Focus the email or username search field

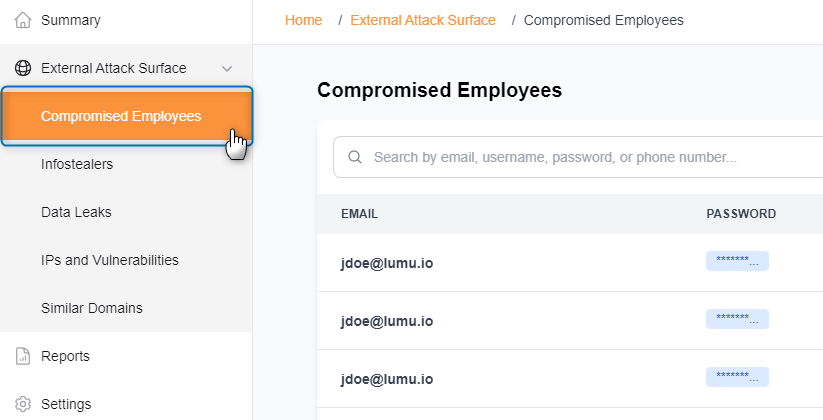click(590, 157)
